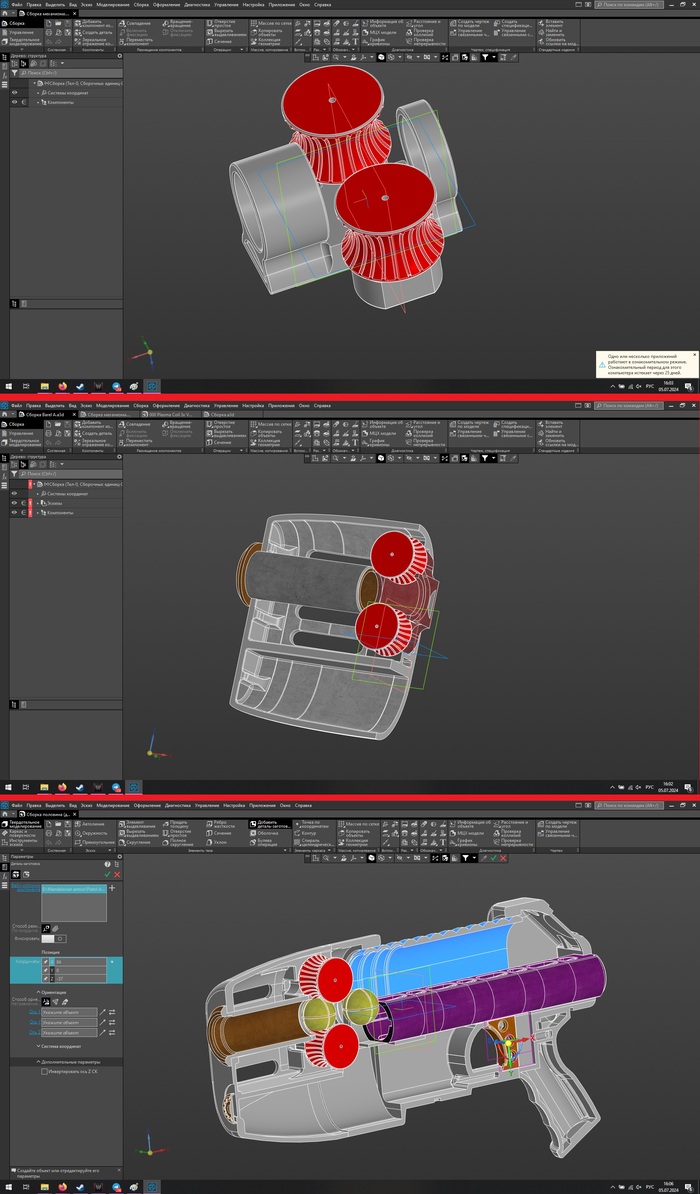
Task: Click highlighted Добавить деталь-заготовку toolbar button
Action: coord(271,827)
